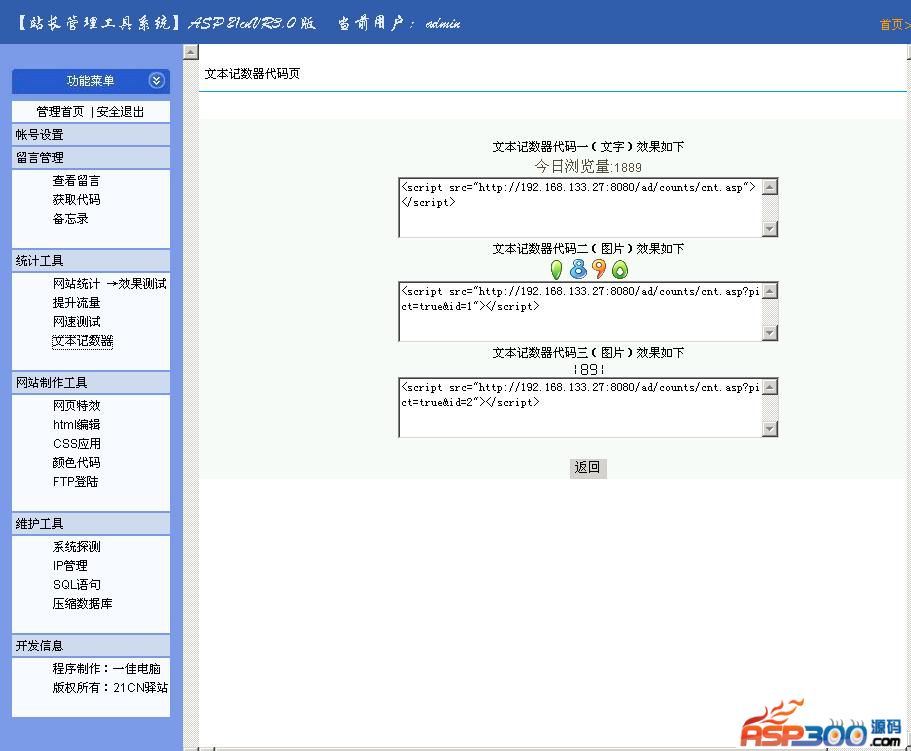Select 文本记数器 menu item

coord(83,341)
